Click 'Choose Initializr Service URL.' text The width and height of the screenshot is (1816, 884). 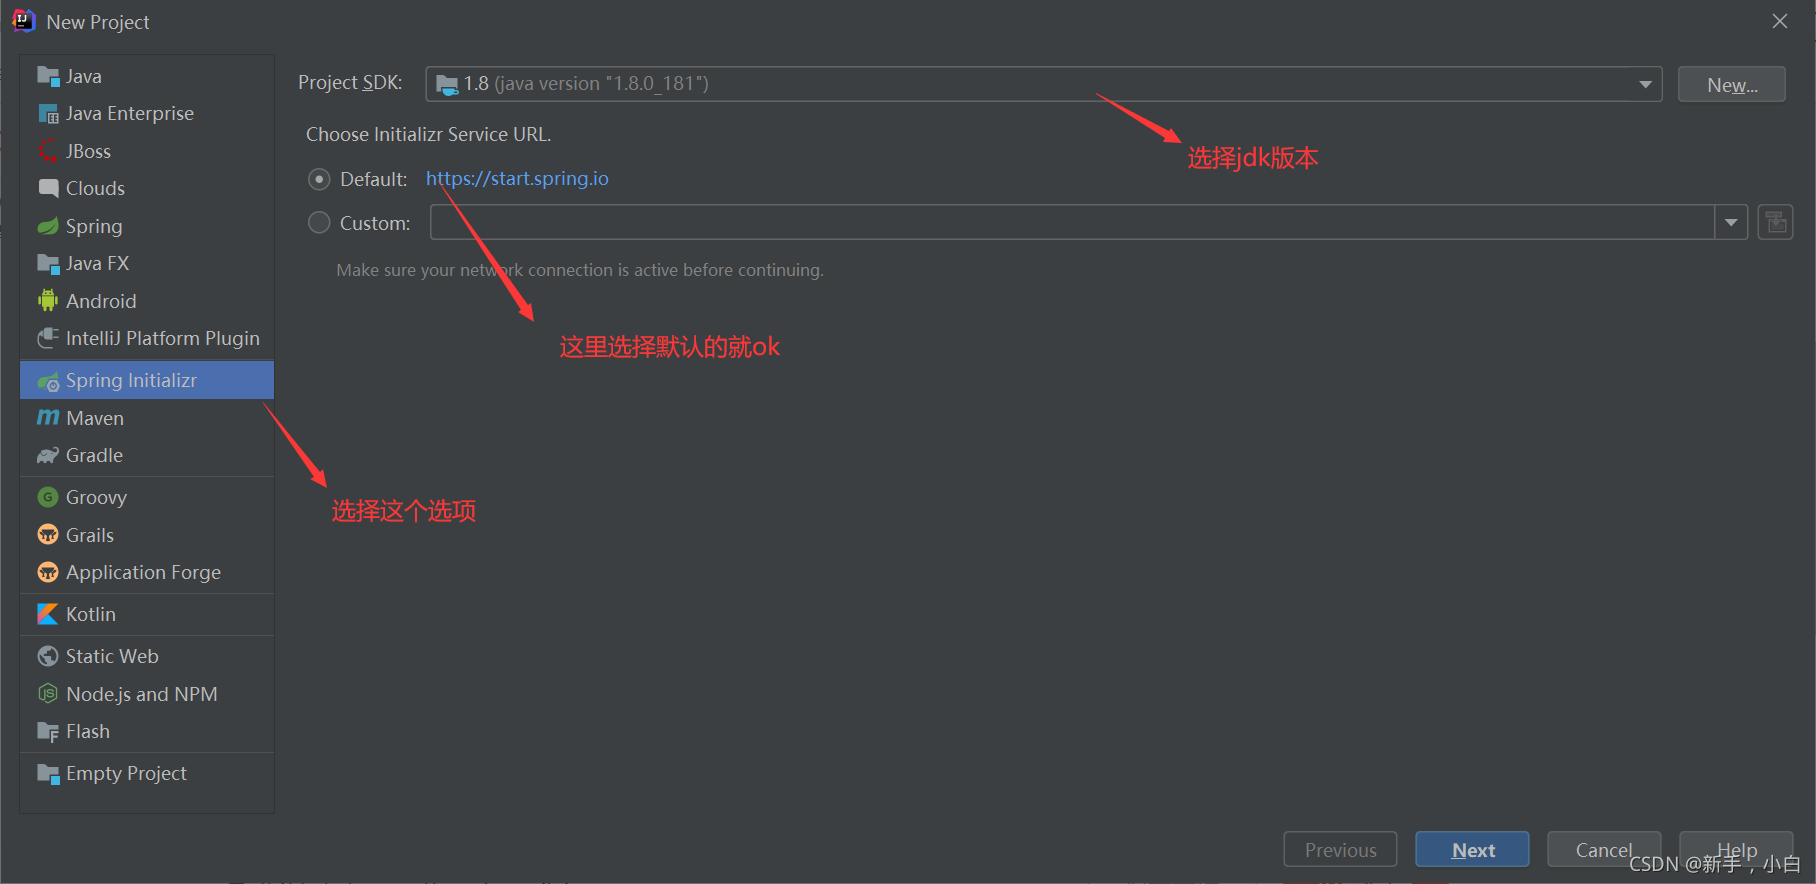pos(428,134)
